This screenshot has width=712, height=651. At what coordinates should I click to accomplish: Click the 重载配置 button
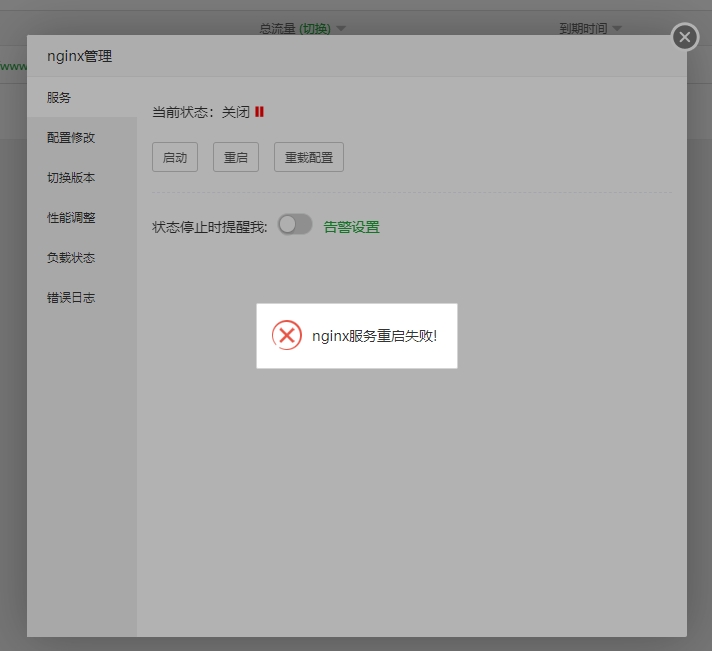309,157
